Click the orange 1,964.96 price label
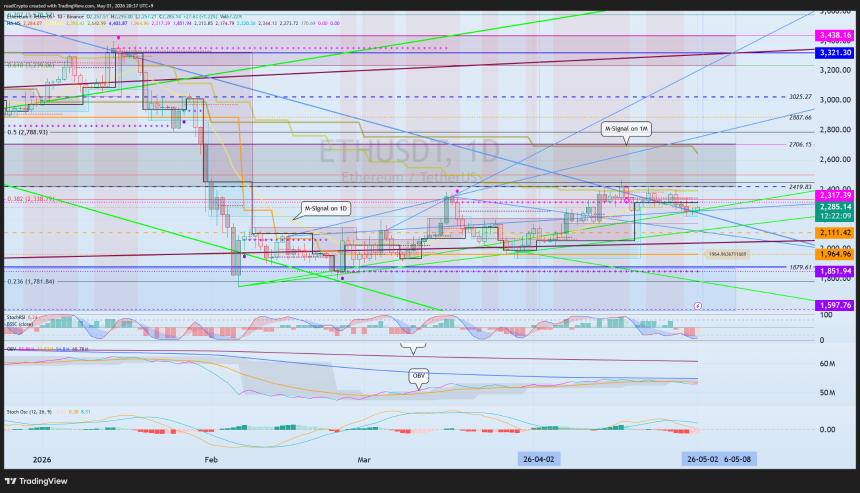 835,254
